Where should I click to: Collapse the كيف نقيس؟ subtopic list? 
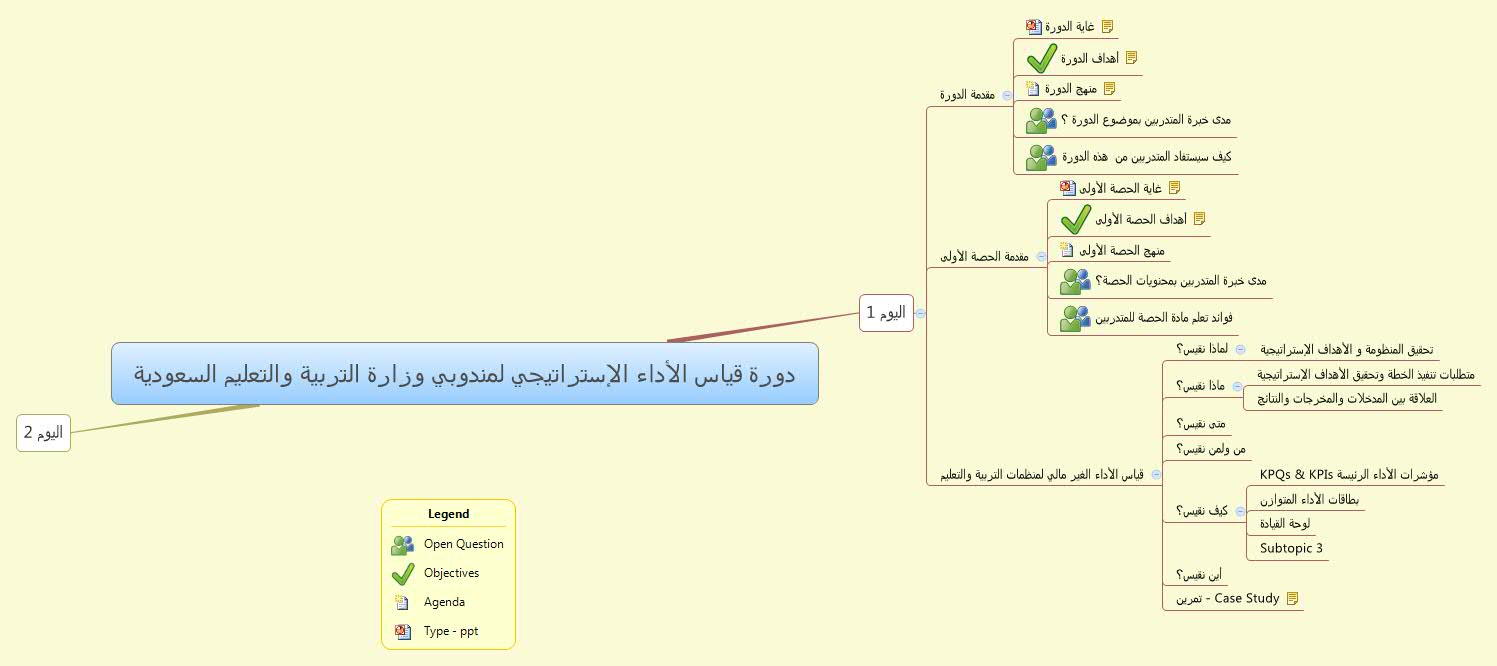pyautogui.click(x=1240, y=510)
